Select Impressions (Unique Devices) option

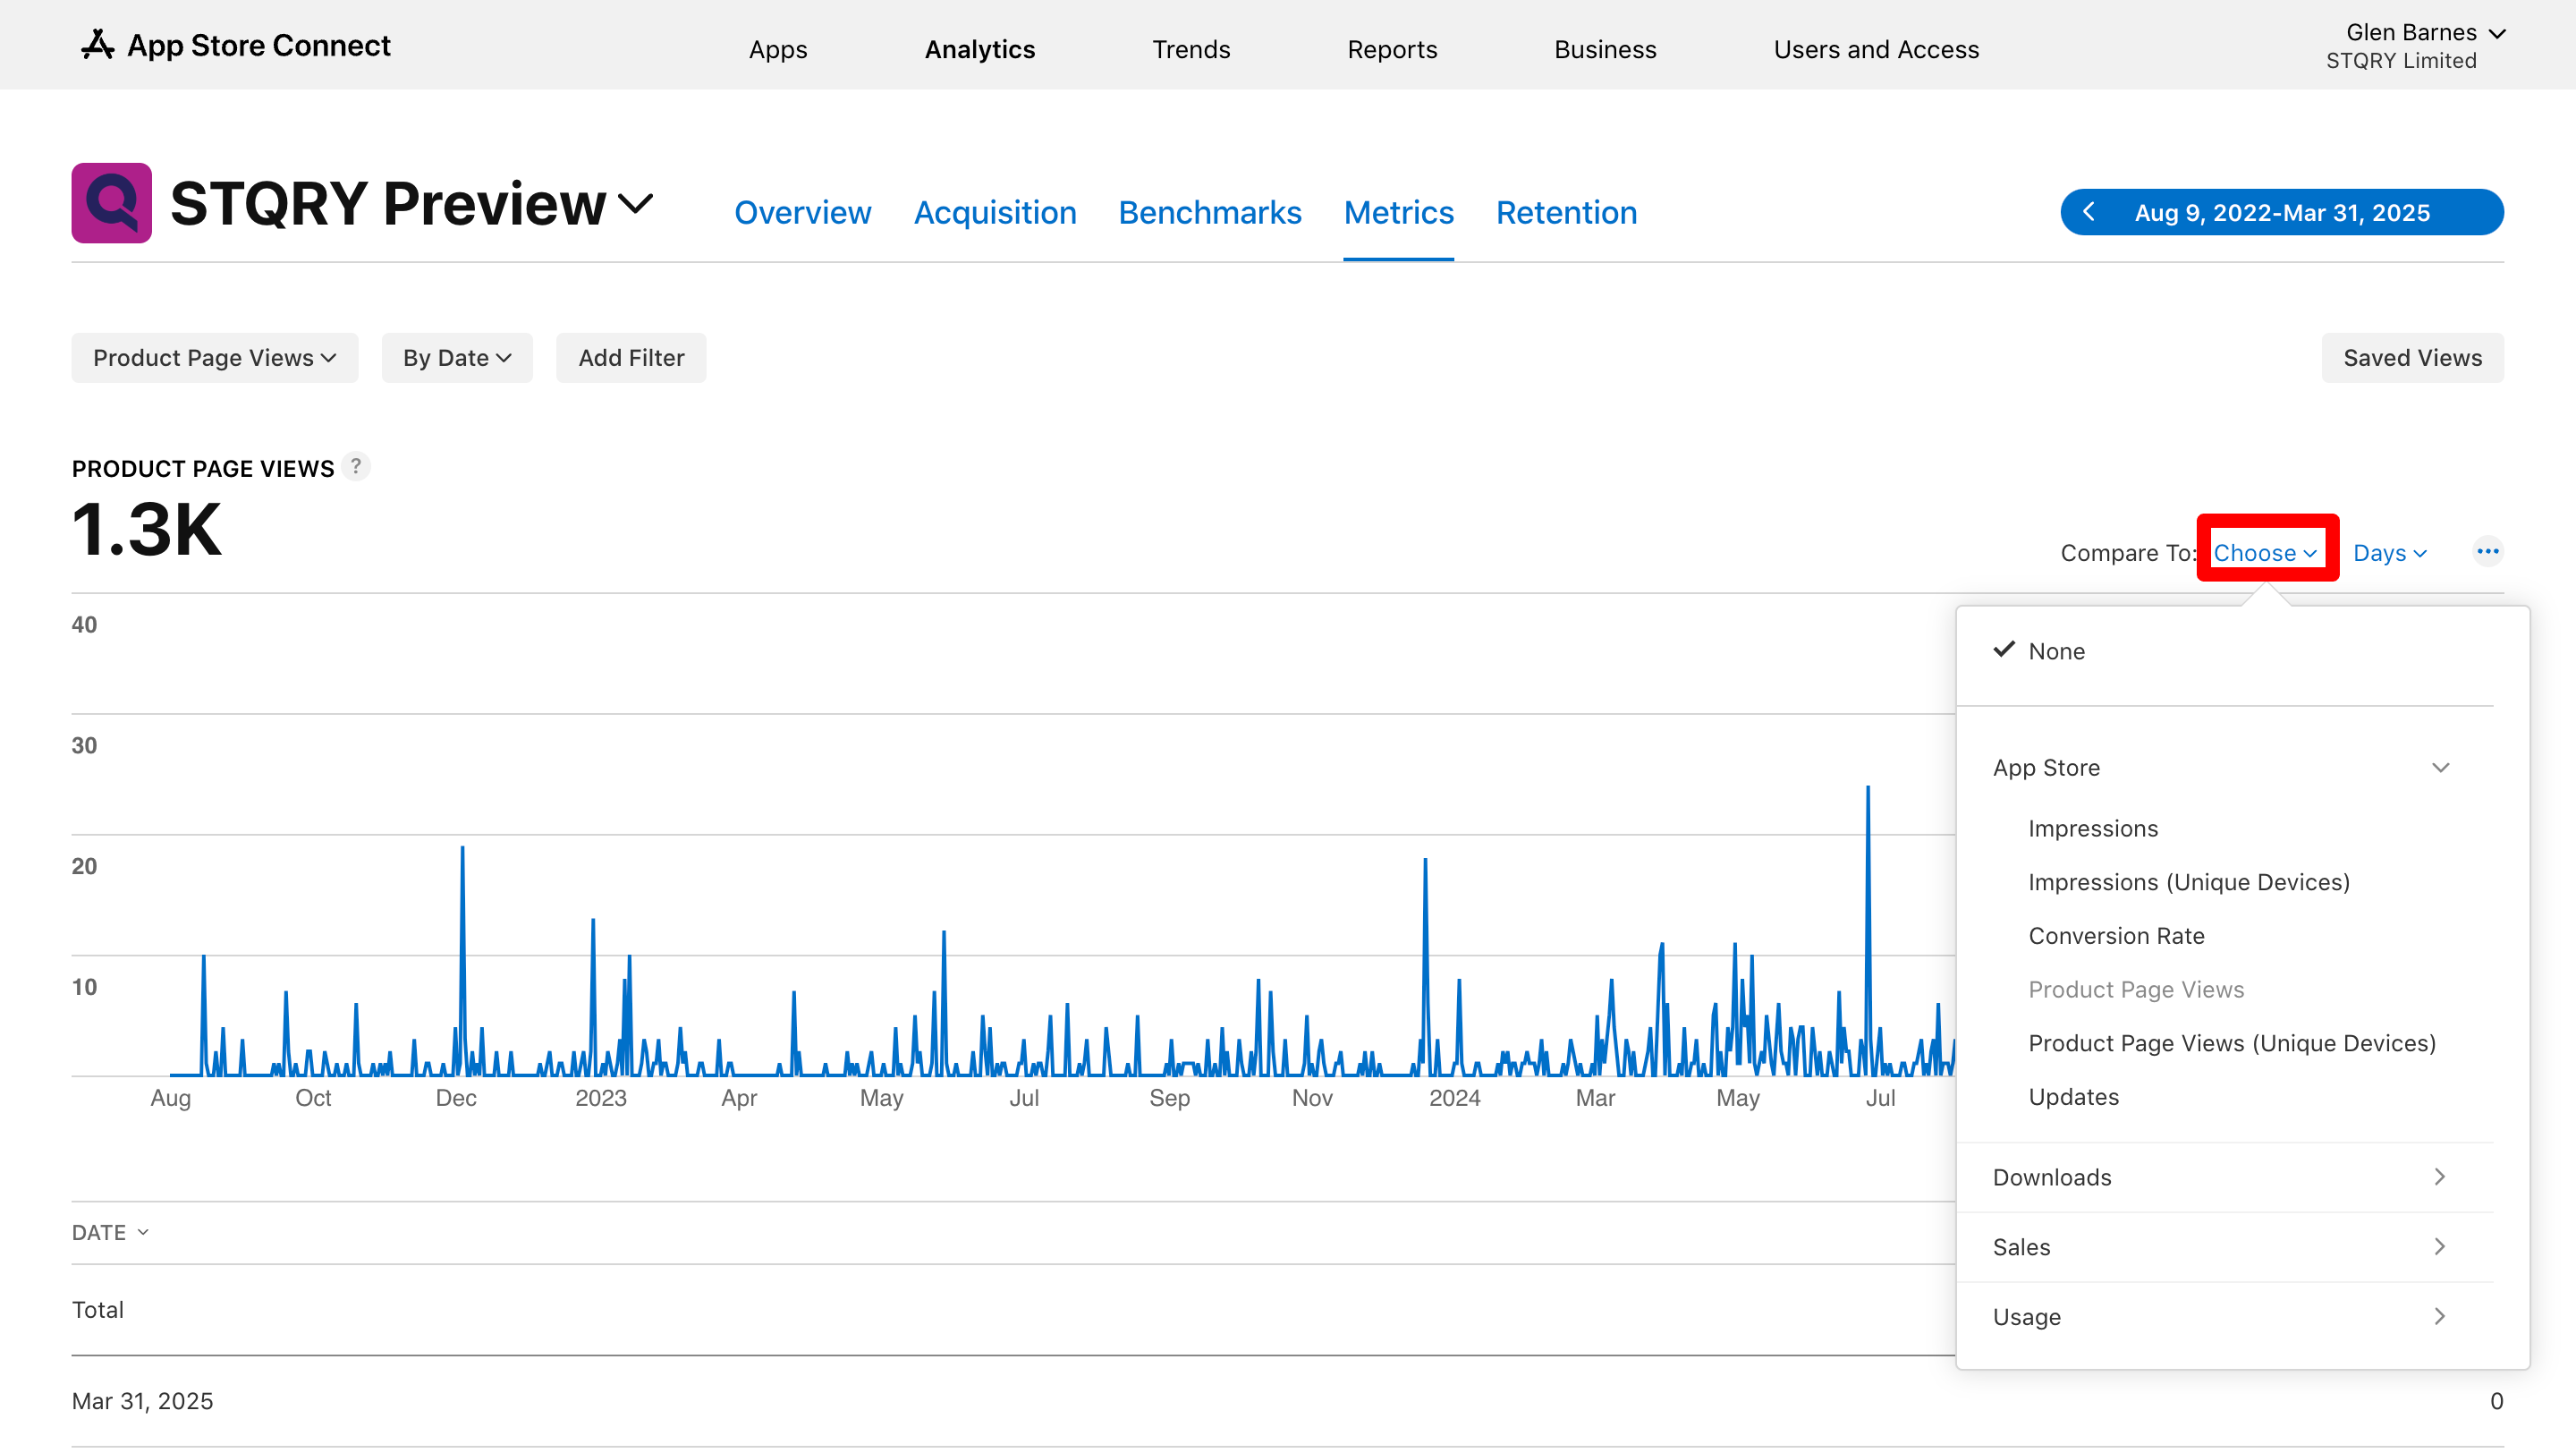tap(2188, 882)
